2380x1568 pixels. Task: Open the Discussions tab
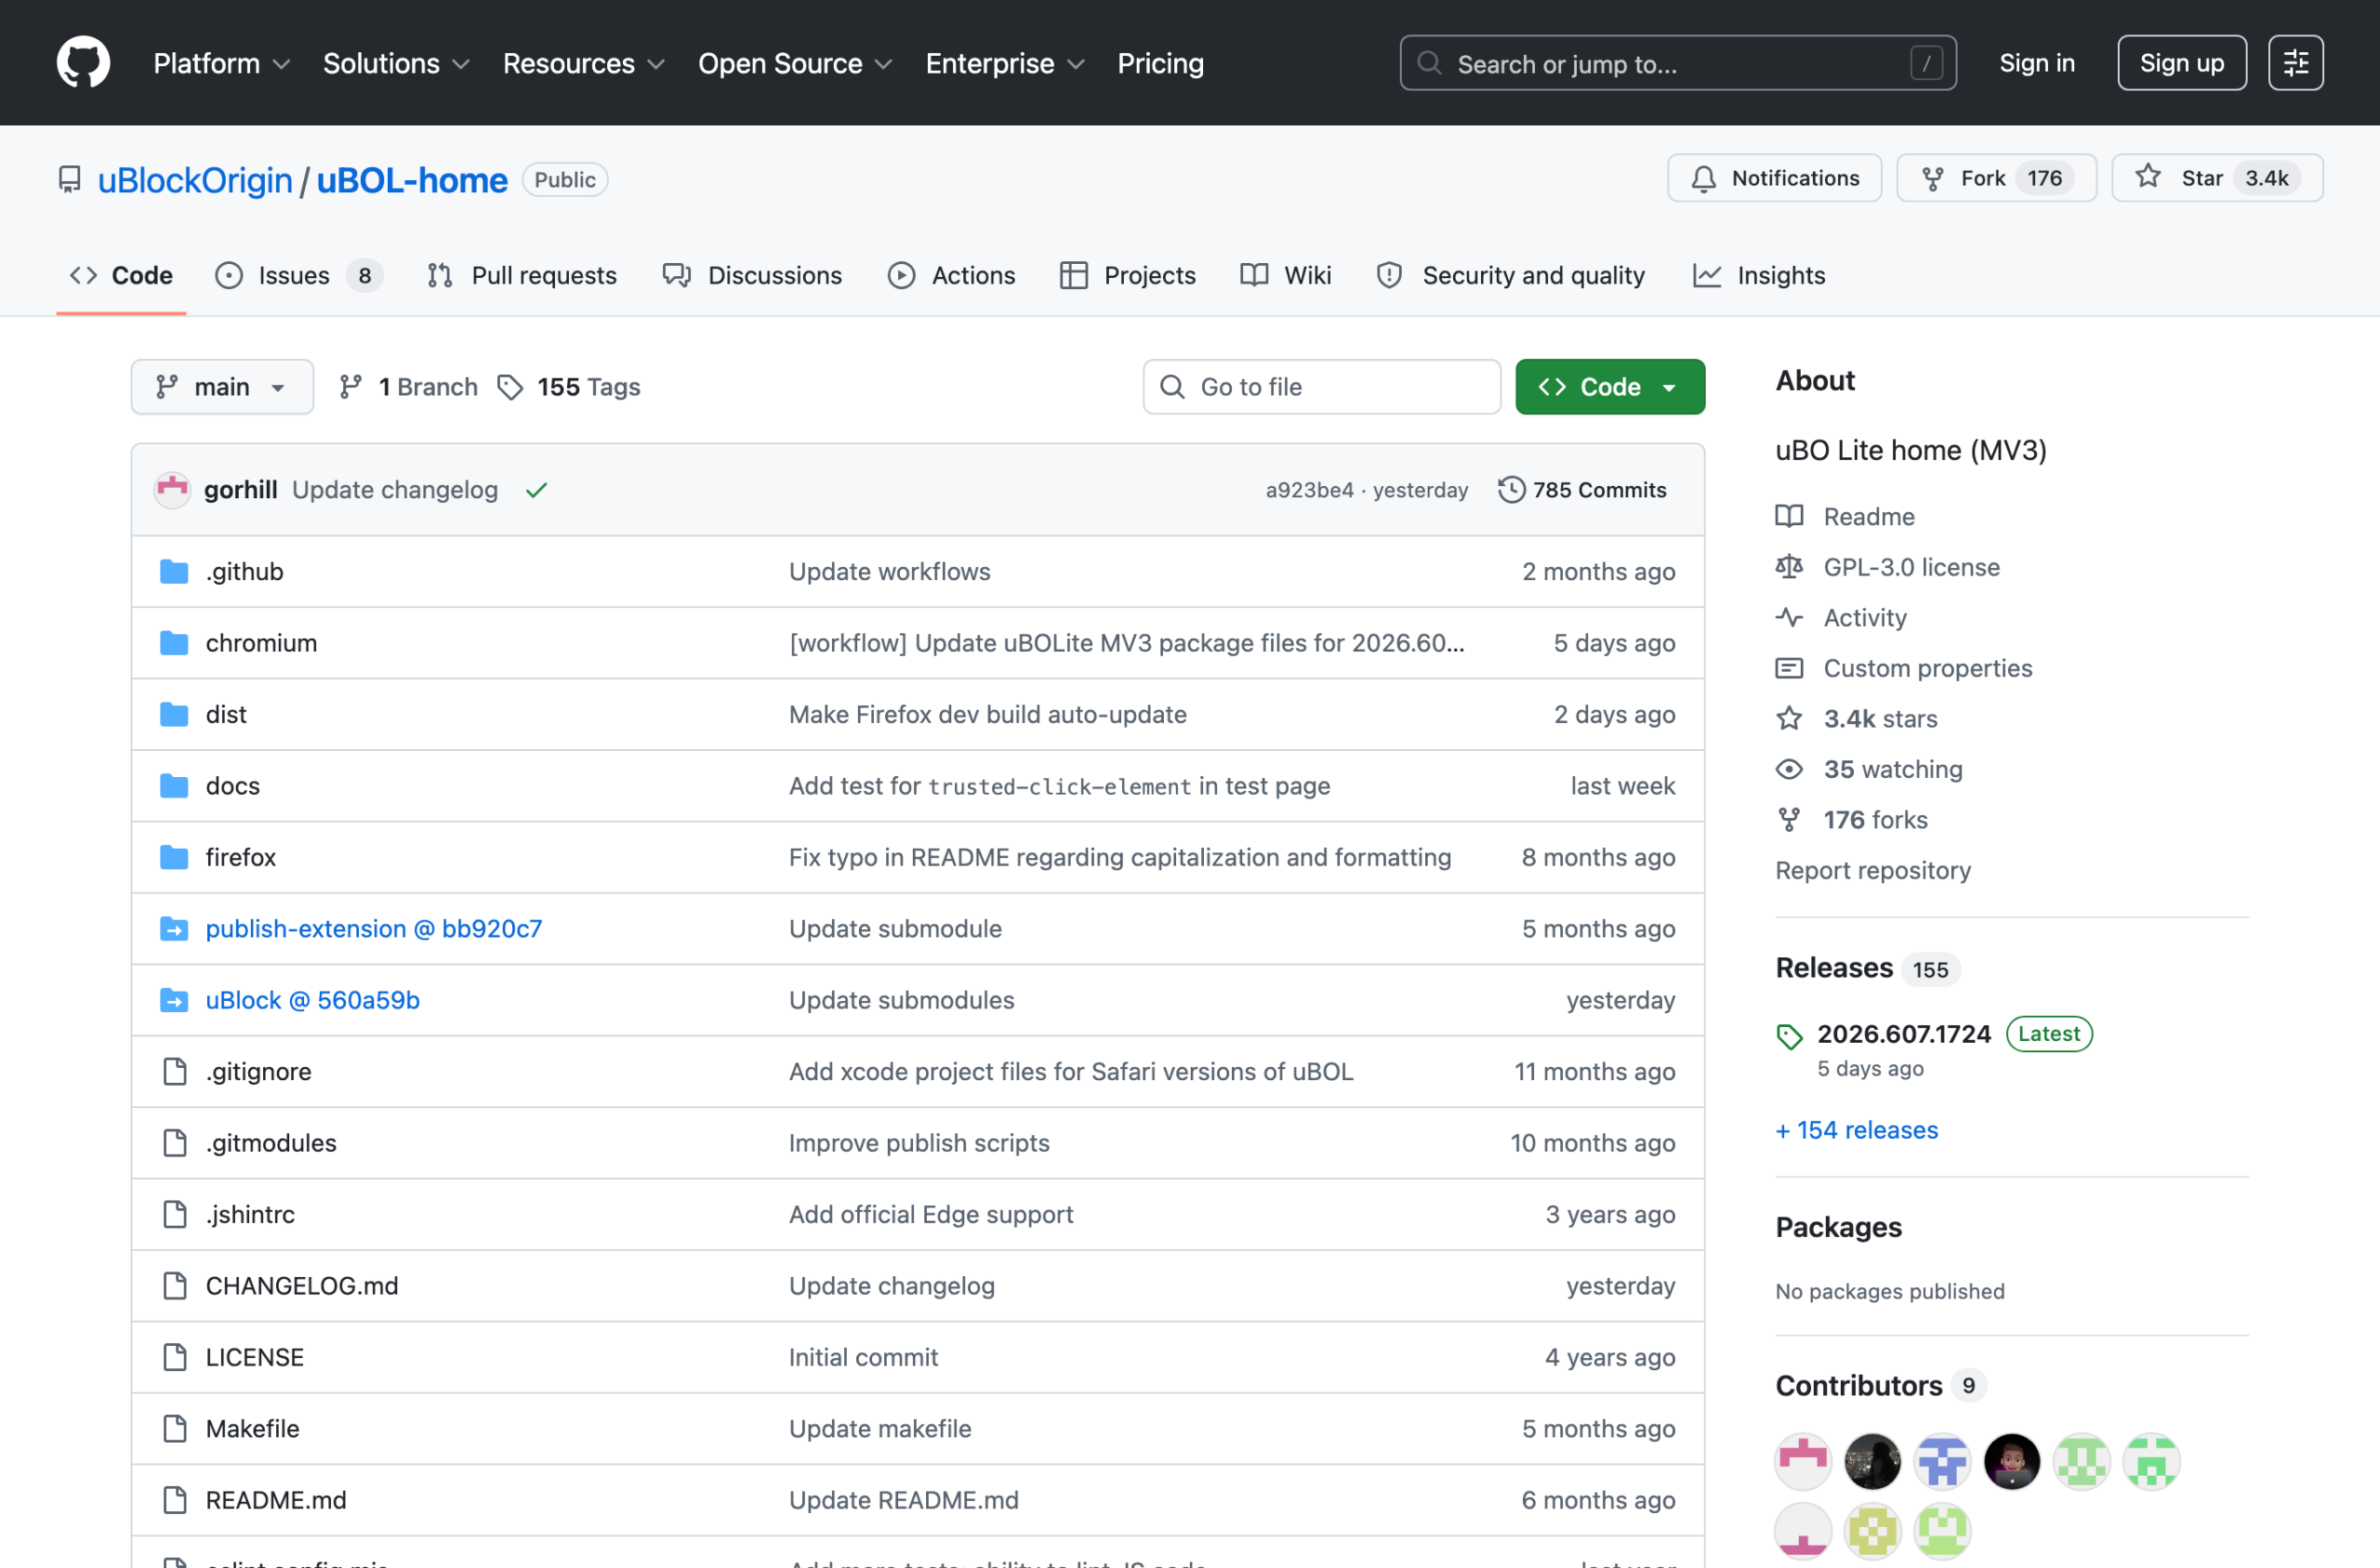click(x=752, y=275)
